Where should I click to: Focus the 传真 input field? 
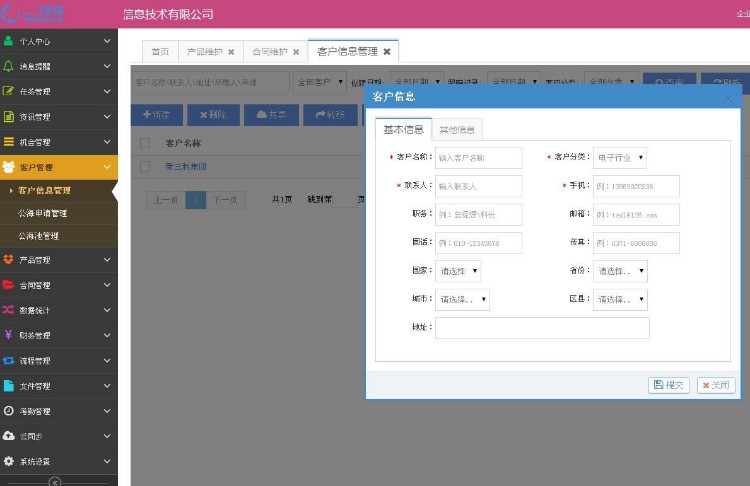[636, 243]
